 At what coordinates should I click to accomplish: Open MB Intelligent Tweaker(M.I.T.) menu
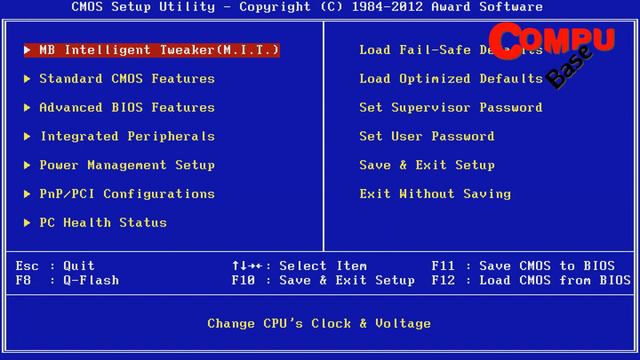point(152,50)
